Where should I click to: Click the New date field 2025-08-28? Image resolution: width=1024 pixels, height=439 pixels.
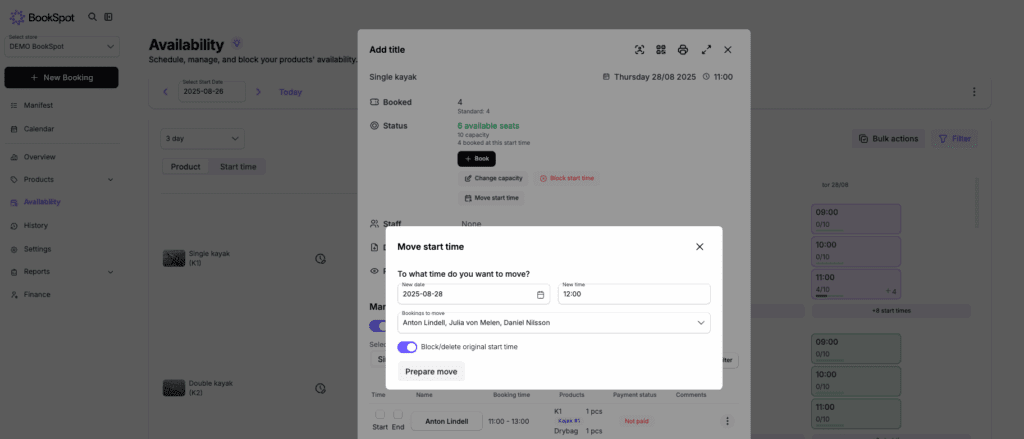click(x=473, y=294)
